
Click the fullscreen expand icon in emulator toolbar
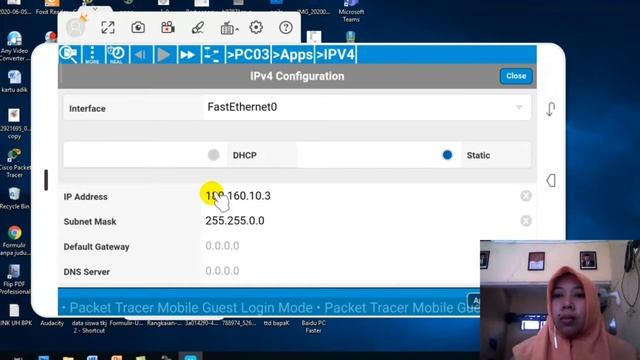coord(108,28)
